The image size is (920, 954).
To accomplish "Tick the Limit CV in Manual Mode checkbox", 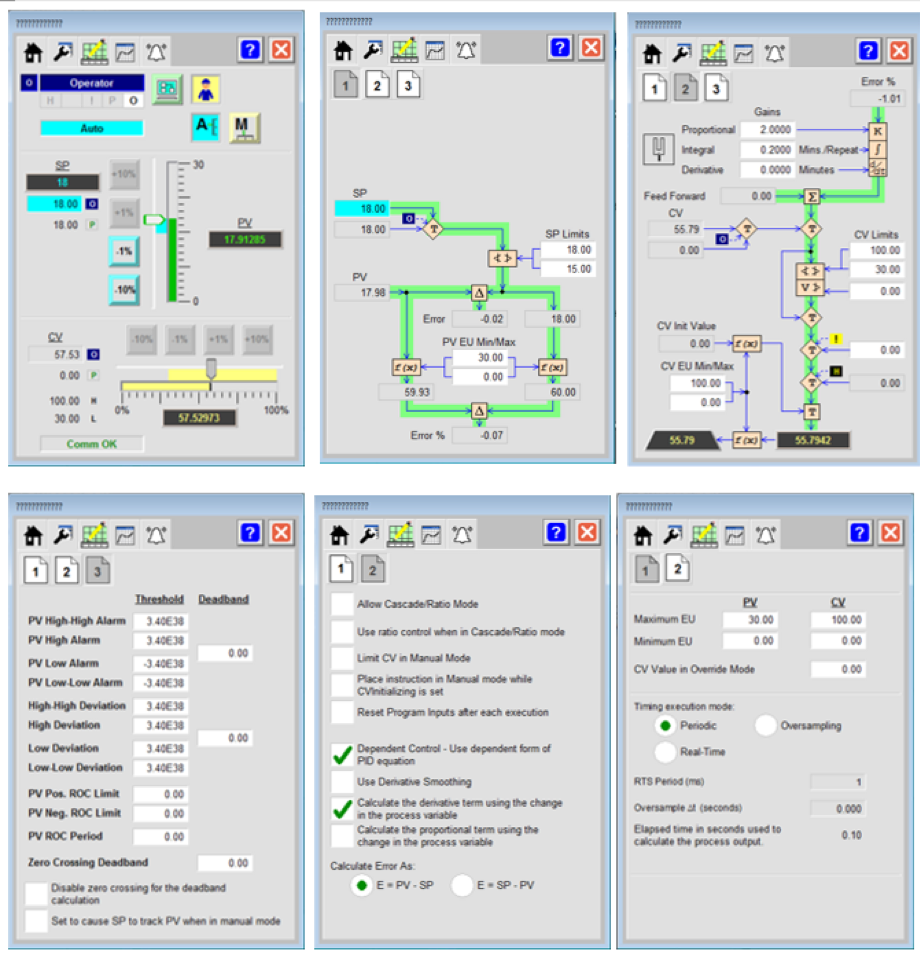I will point(343,658).
